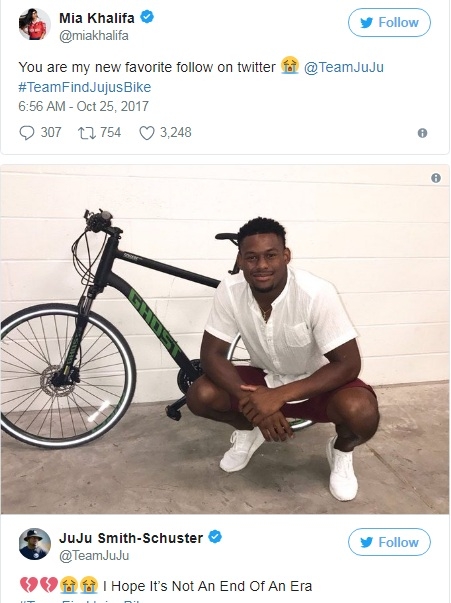Click JuJu Smith-Schuster's verified badge
451x603 pixels.
click(x=215, y=536)
